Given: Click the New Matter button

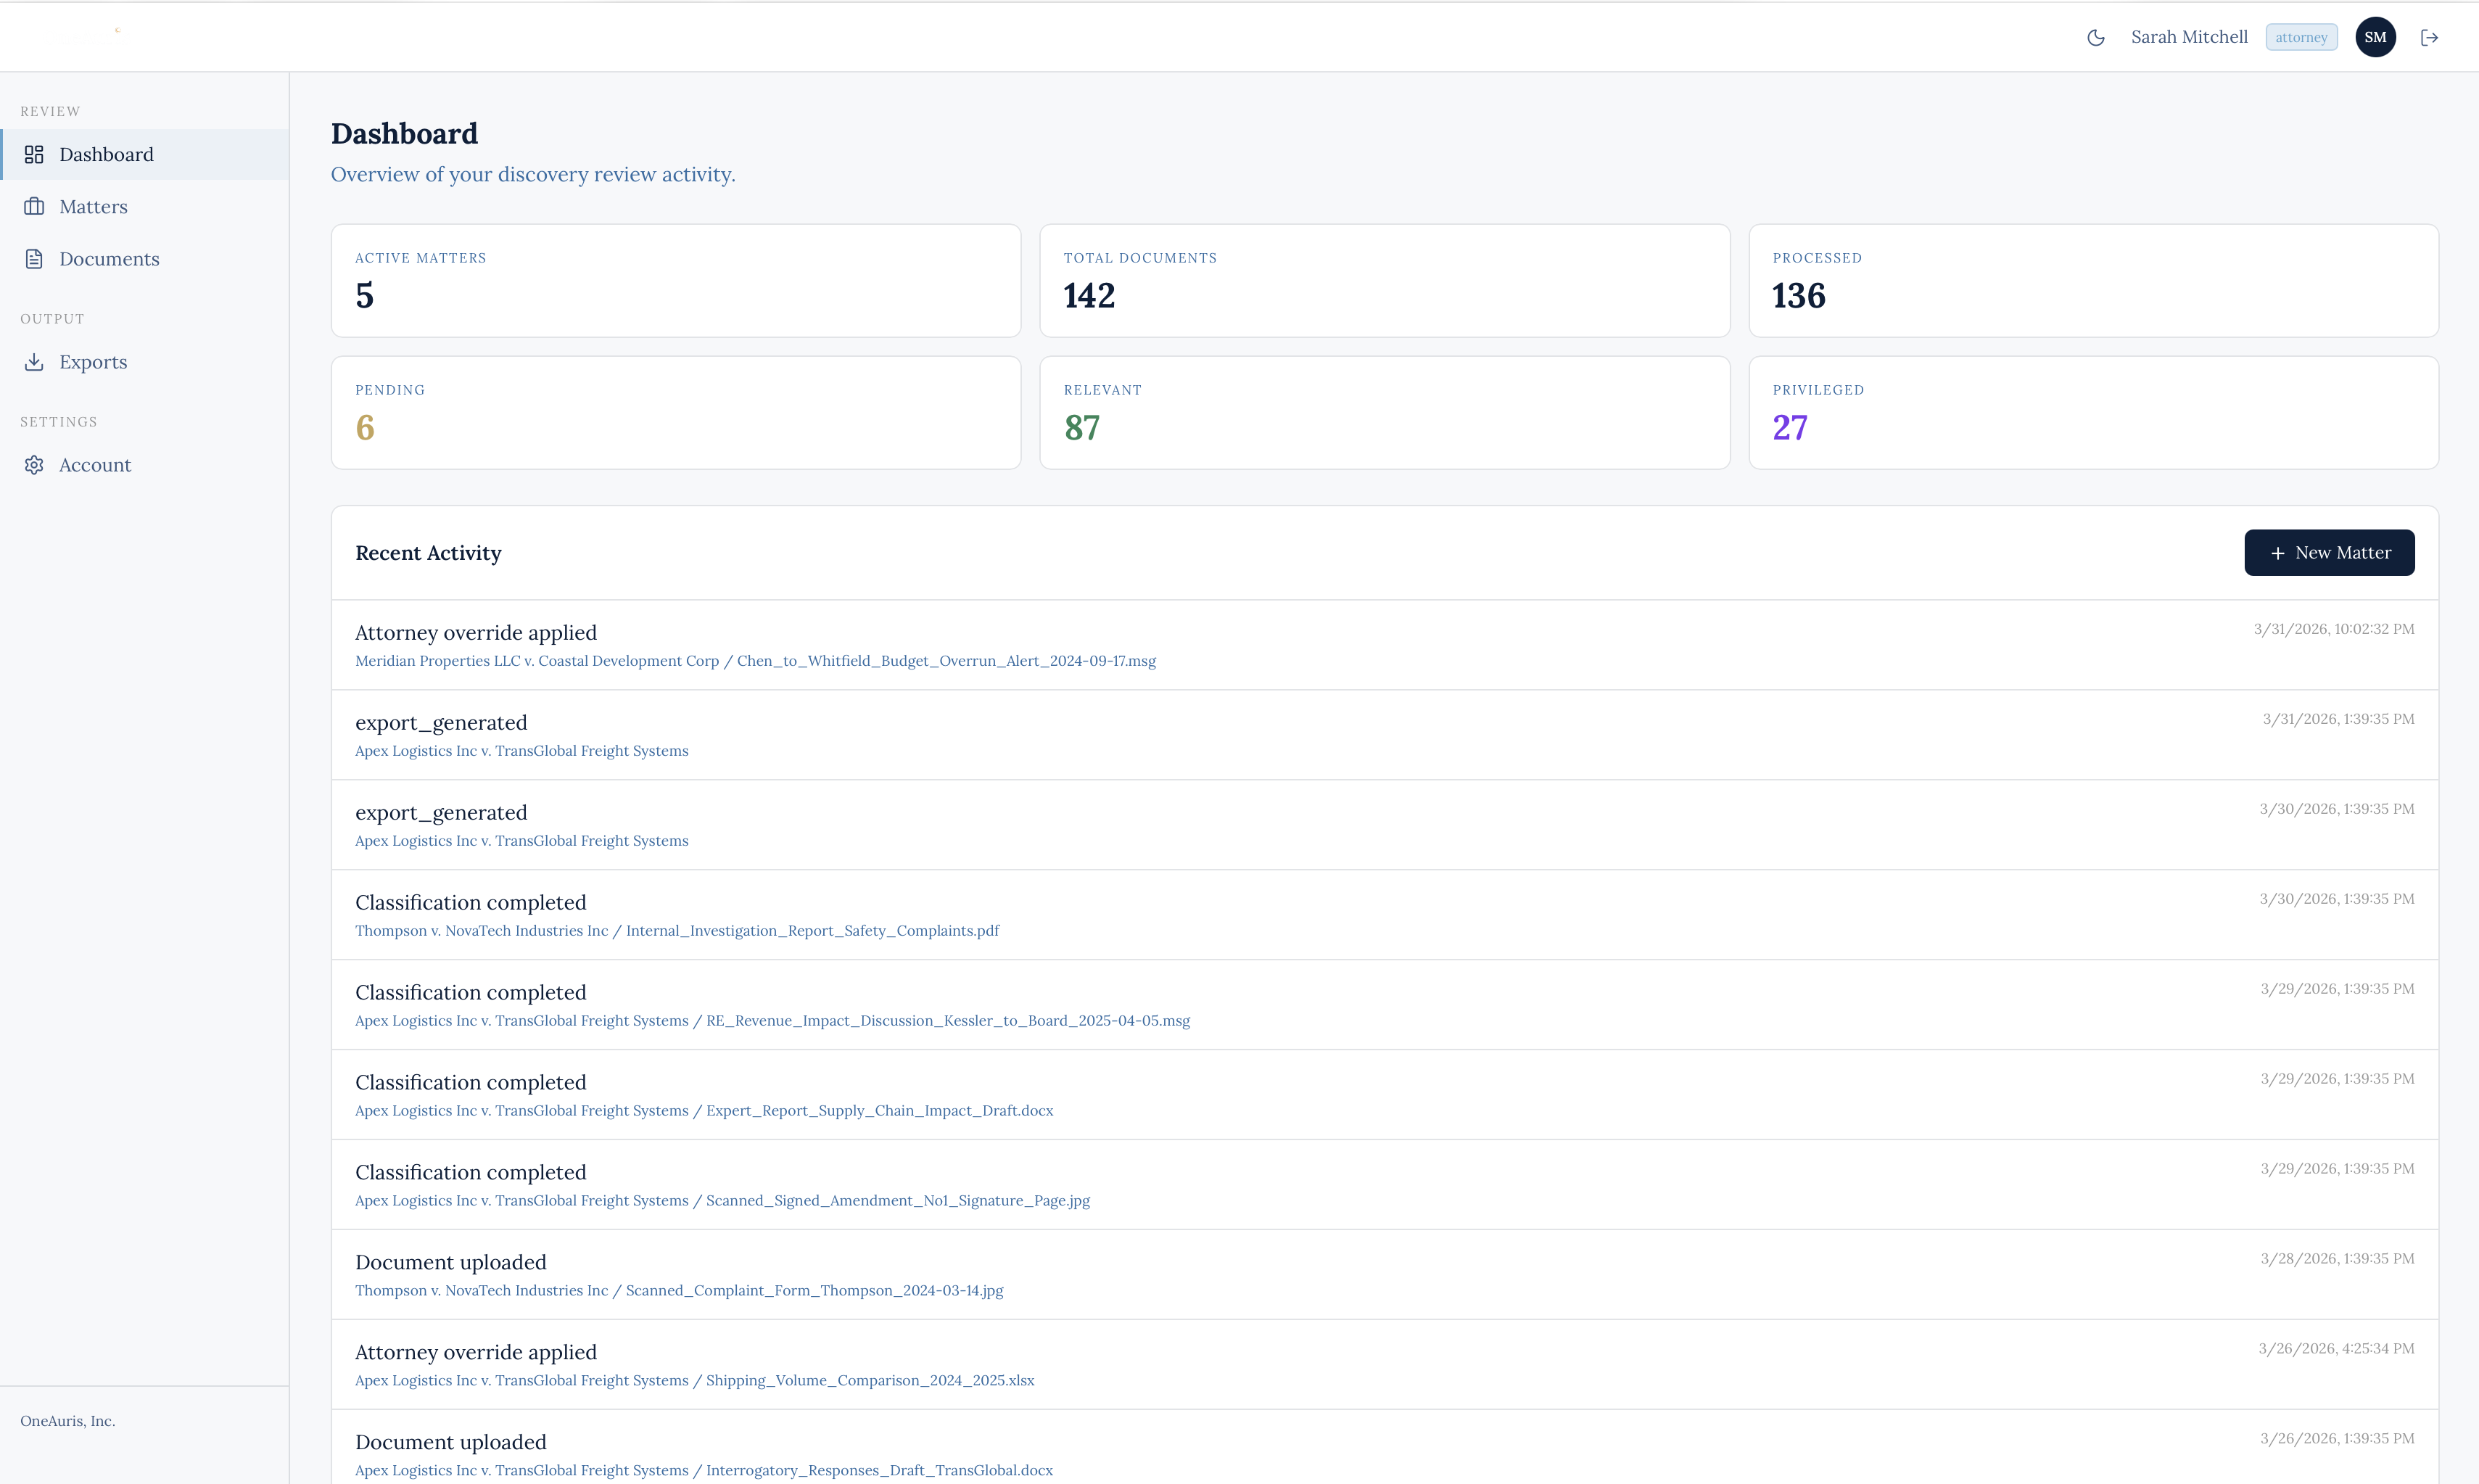Looking at the screenshot, I should point(2329,553).
